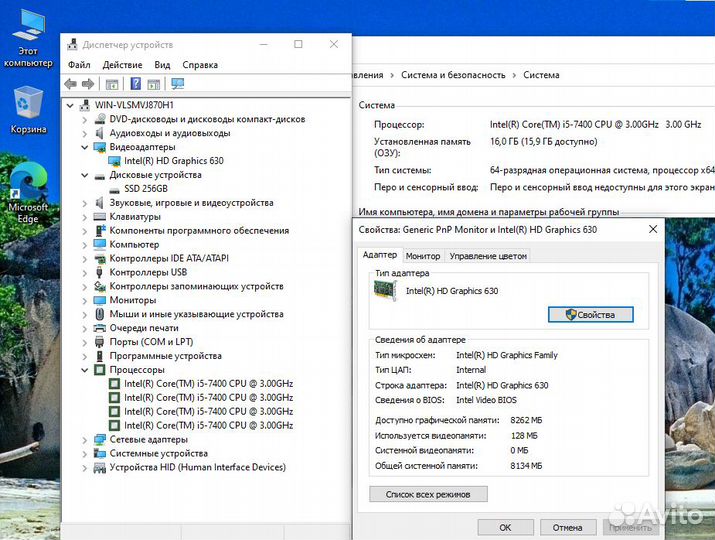Screen dimensions: 715x540
Task: Click the DVD-дисководы category icon
Action: pyautogui.click(x=100, y=119)
